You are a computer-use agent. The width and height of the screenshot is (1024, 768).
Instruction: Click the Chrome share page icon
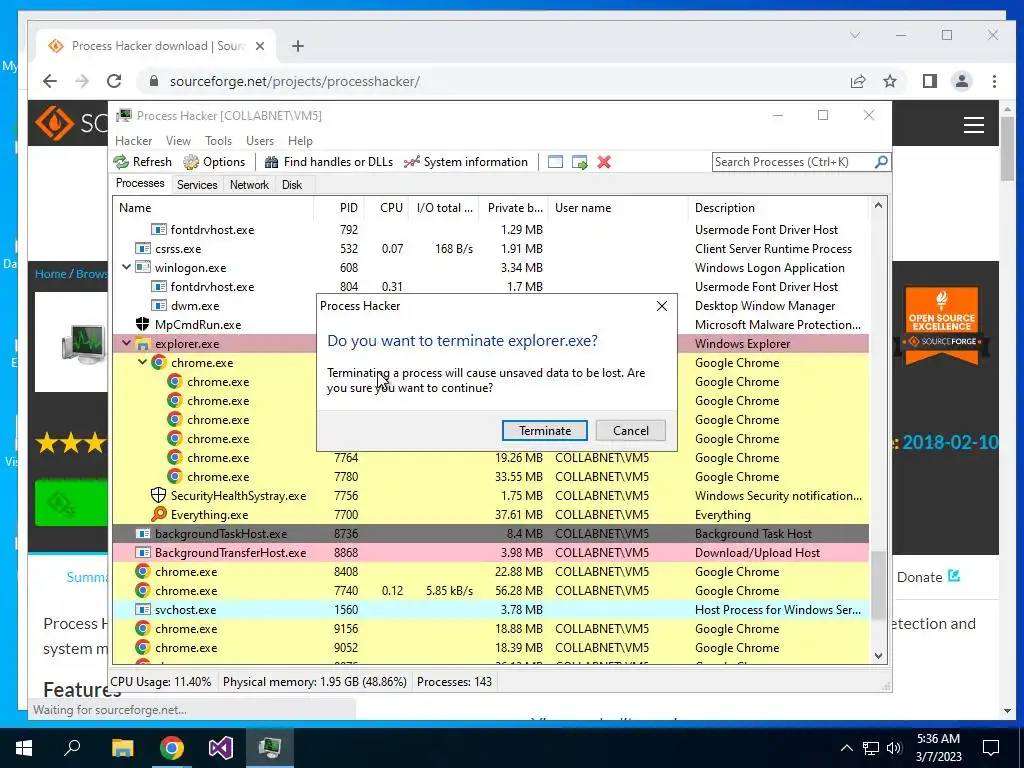(857, 81)
